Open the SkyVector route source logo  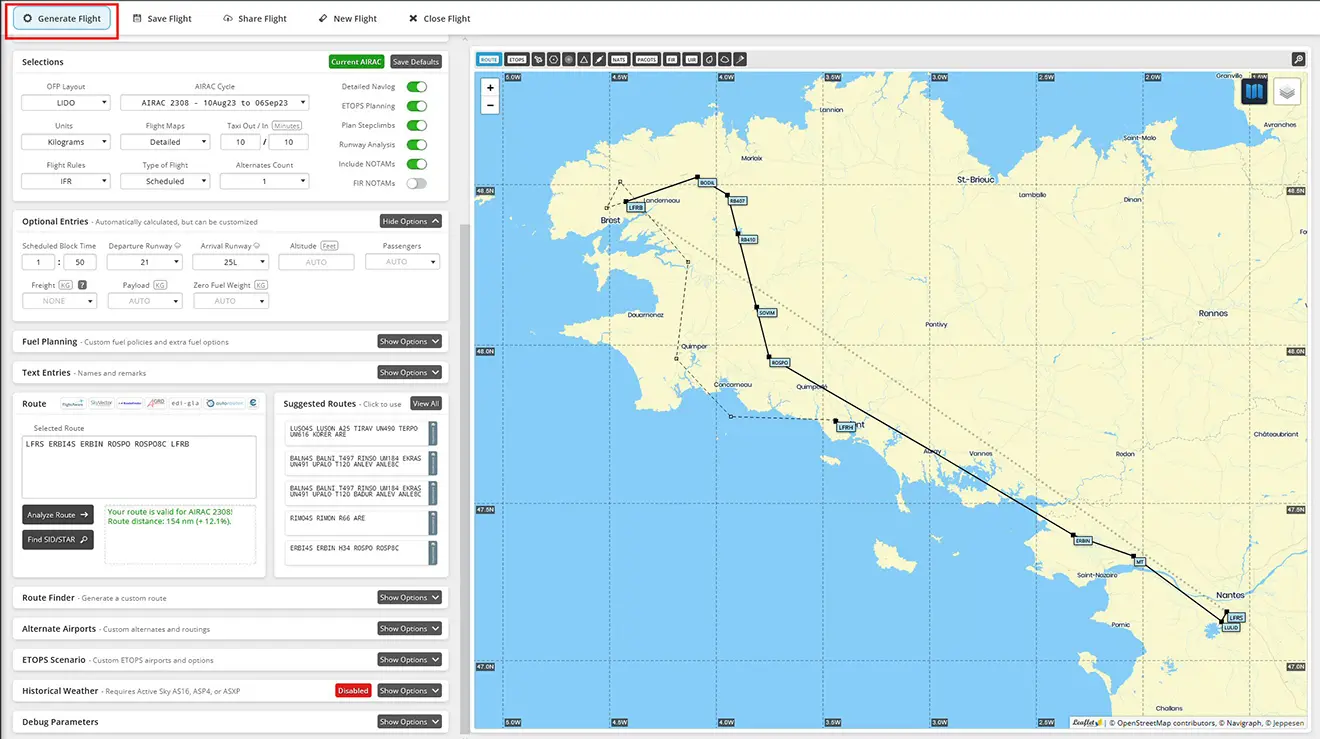tap(101, 403)
